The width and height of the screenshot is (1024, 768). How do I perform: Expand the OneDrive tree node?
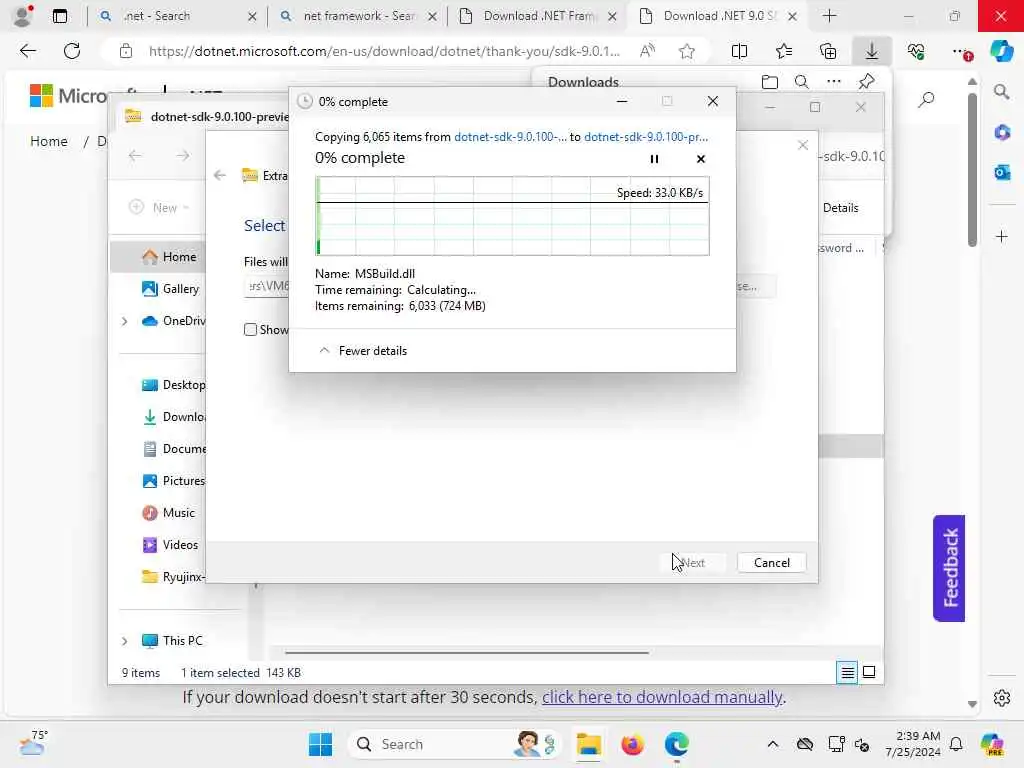124,321
